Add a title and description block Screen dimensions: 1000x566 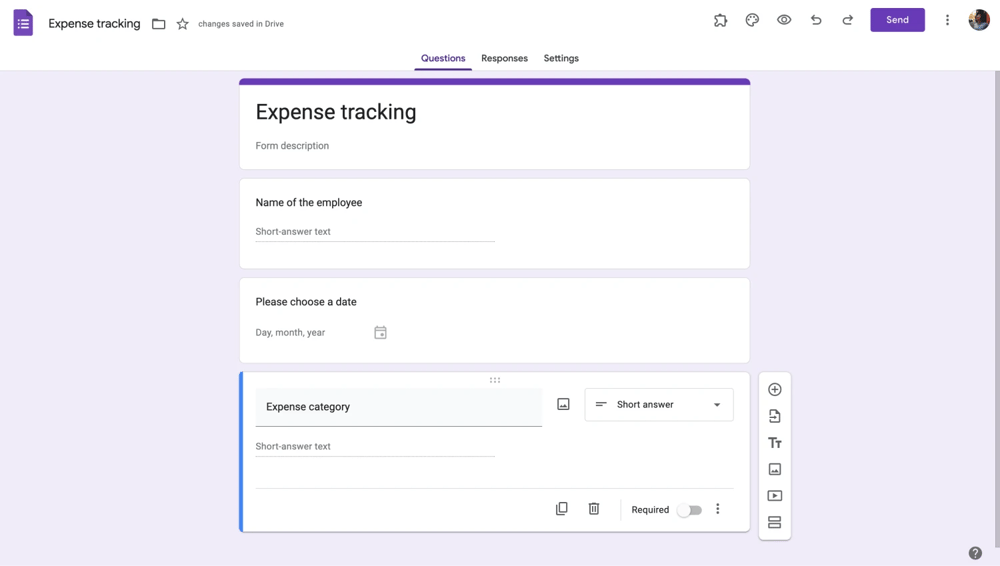tap(774, 443)
